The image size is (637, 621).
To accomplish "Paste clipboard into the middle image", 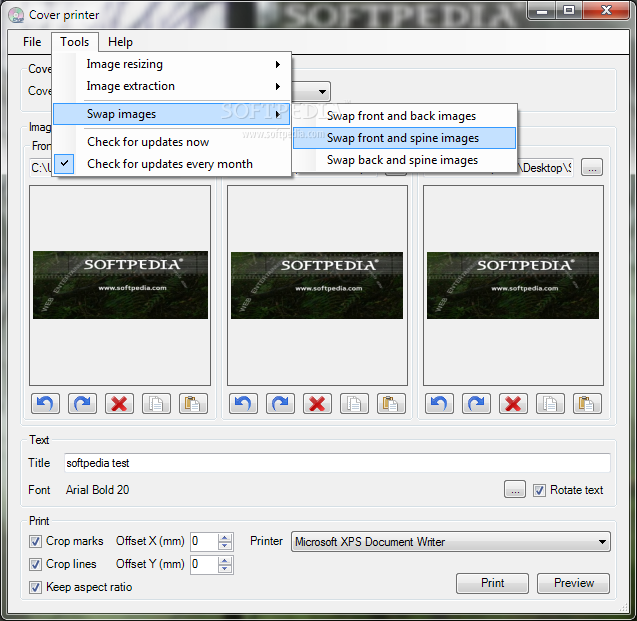I will [x=391, y=403].
